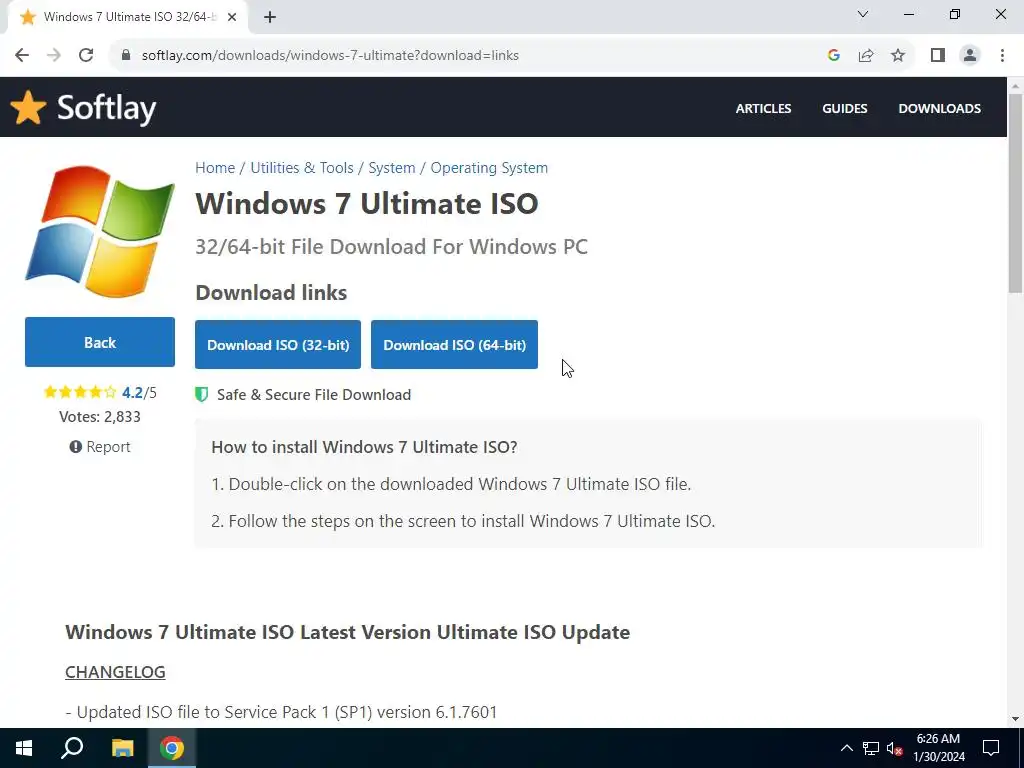The image size is (1024, 768).
Task: Open the tab search chevron
Action: click(x=863, y=14)
